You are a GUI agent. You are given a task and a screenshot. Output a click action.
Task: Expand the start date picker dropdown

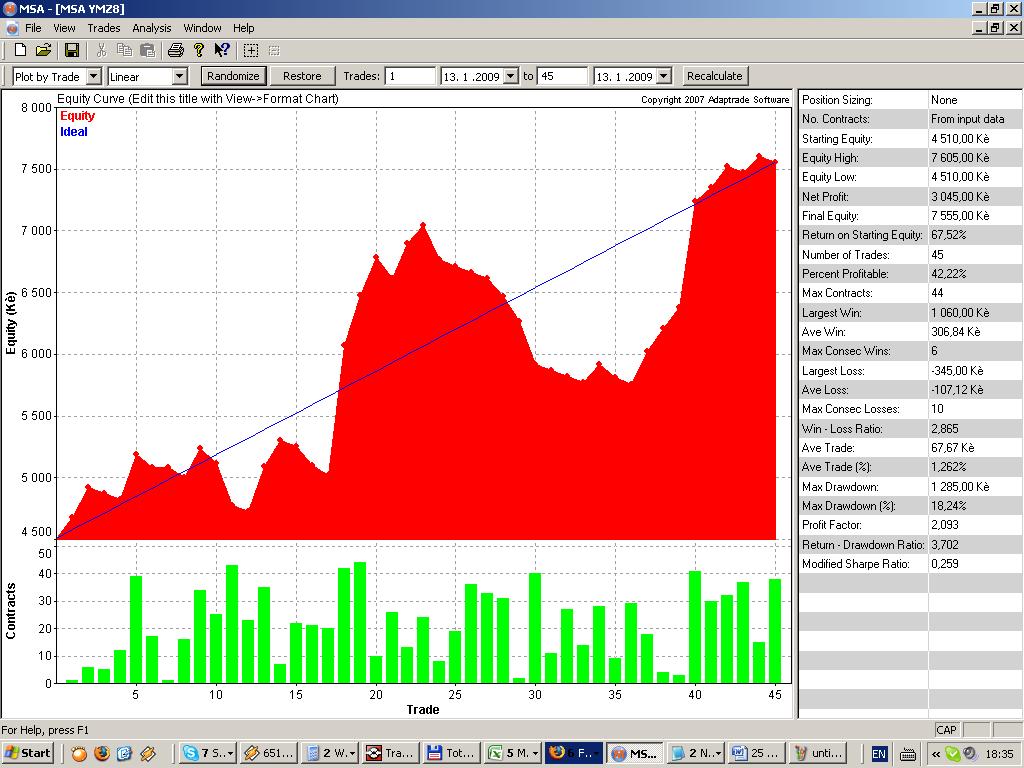tap(511, 76)
